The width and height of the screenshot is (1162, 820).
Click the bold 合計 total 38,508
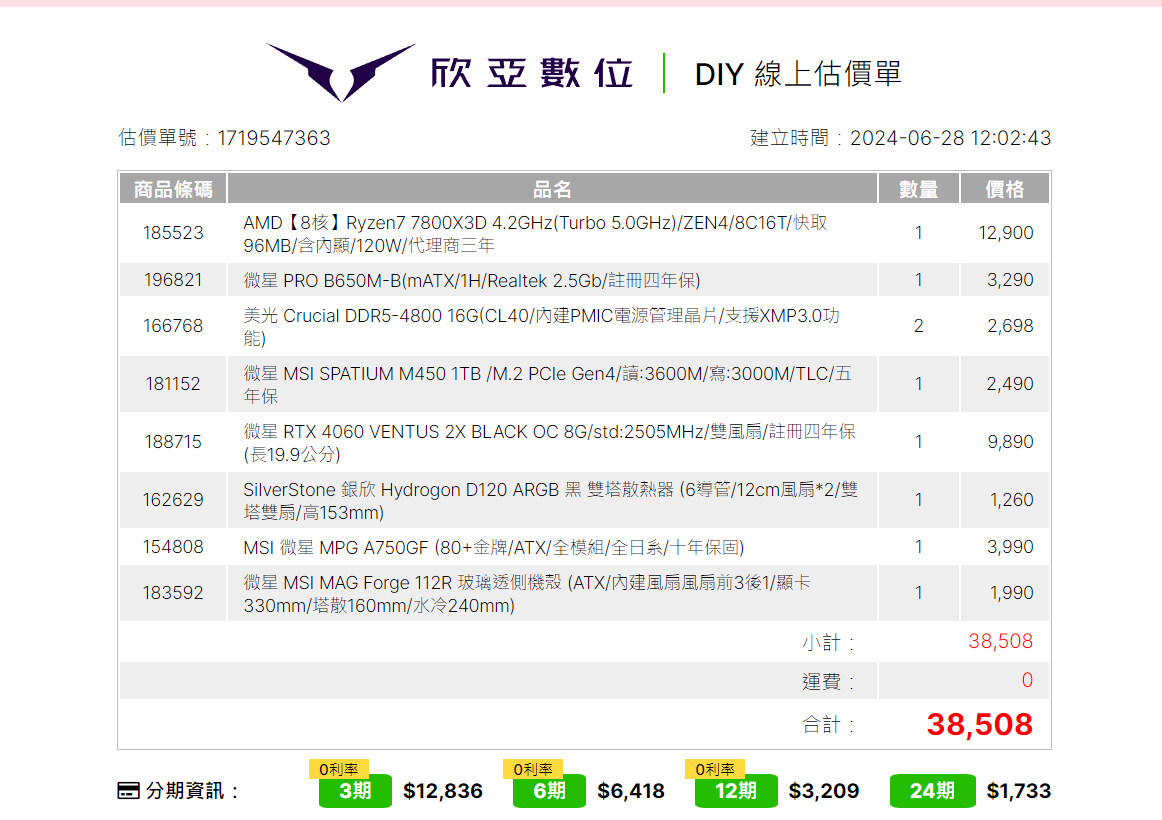pos(980,724)
